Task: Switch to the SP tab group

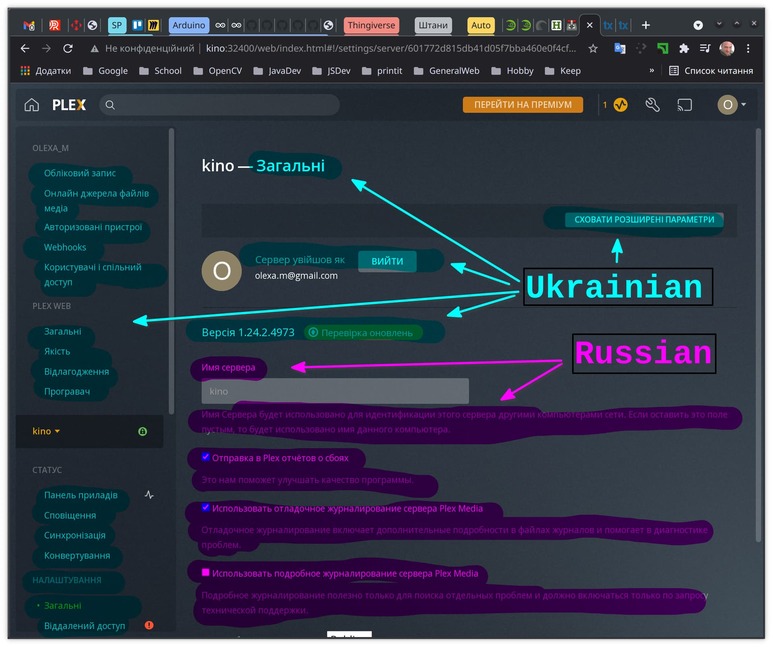Action: pyautogui.click(x=117, y=25)
